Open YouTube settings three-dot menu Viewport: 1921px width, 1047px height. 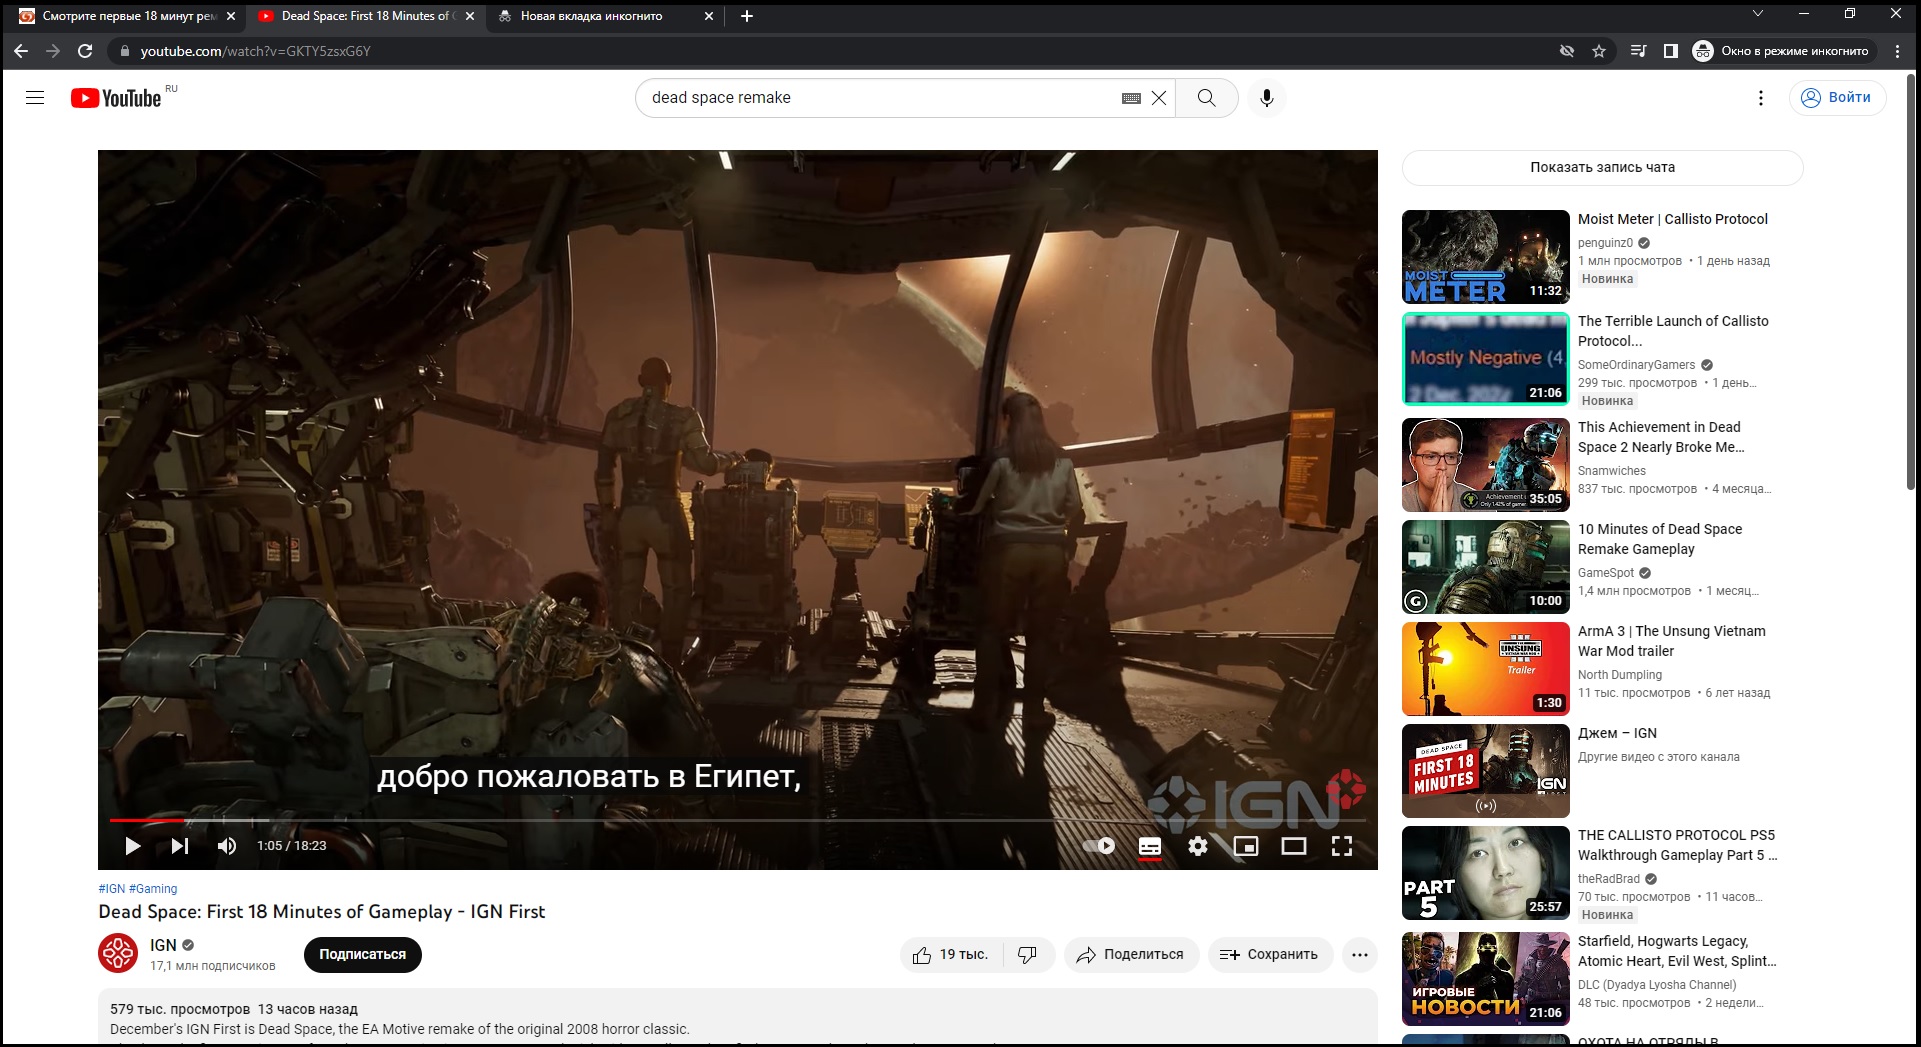(x=1761, y=98)
